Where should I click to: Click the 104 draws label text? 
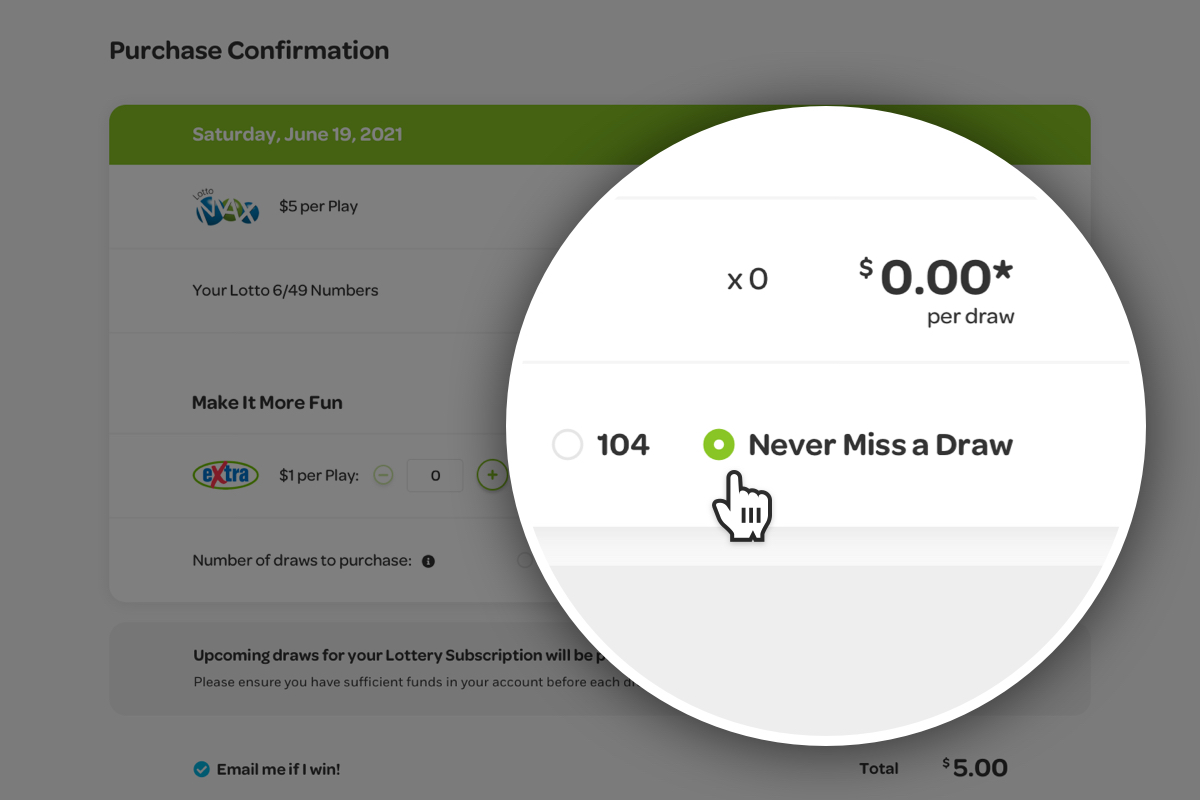click(x=623, y=445)
